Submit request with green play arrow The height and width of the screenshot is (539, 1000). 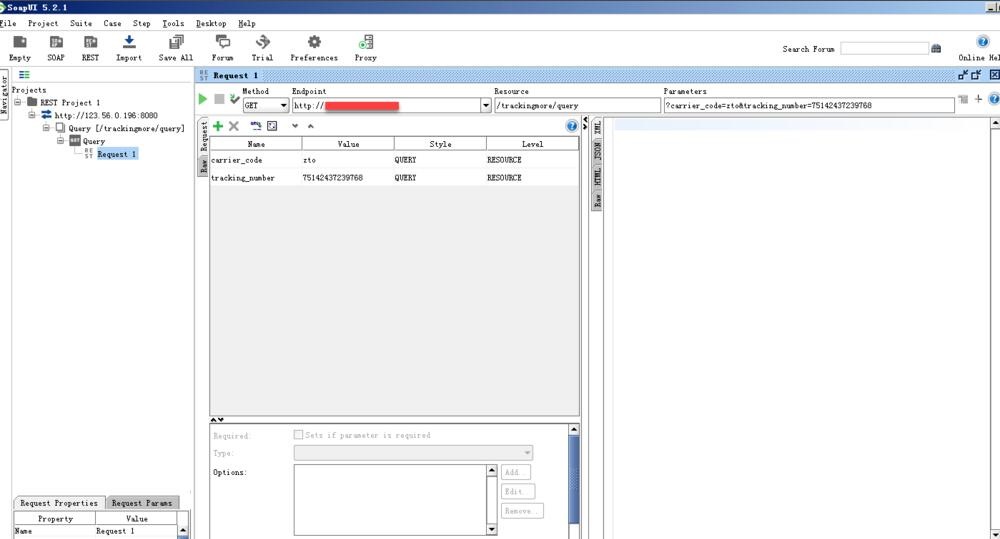click(x=203, y=99)
